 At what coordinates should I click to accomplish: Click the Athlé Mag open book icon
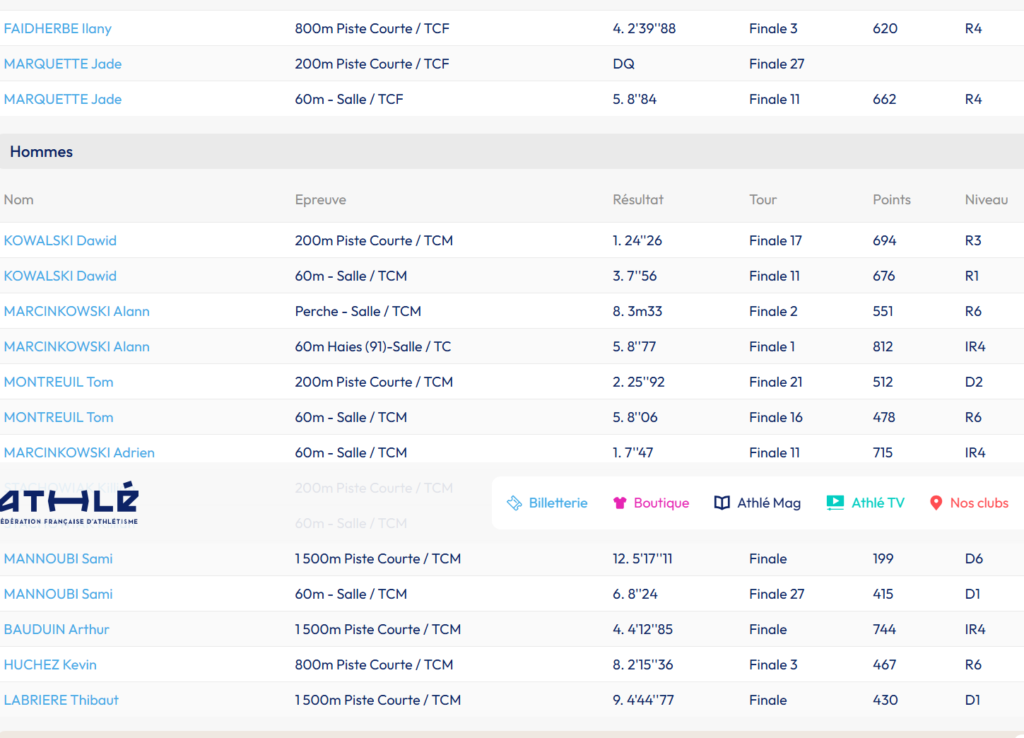coord(722,503)
